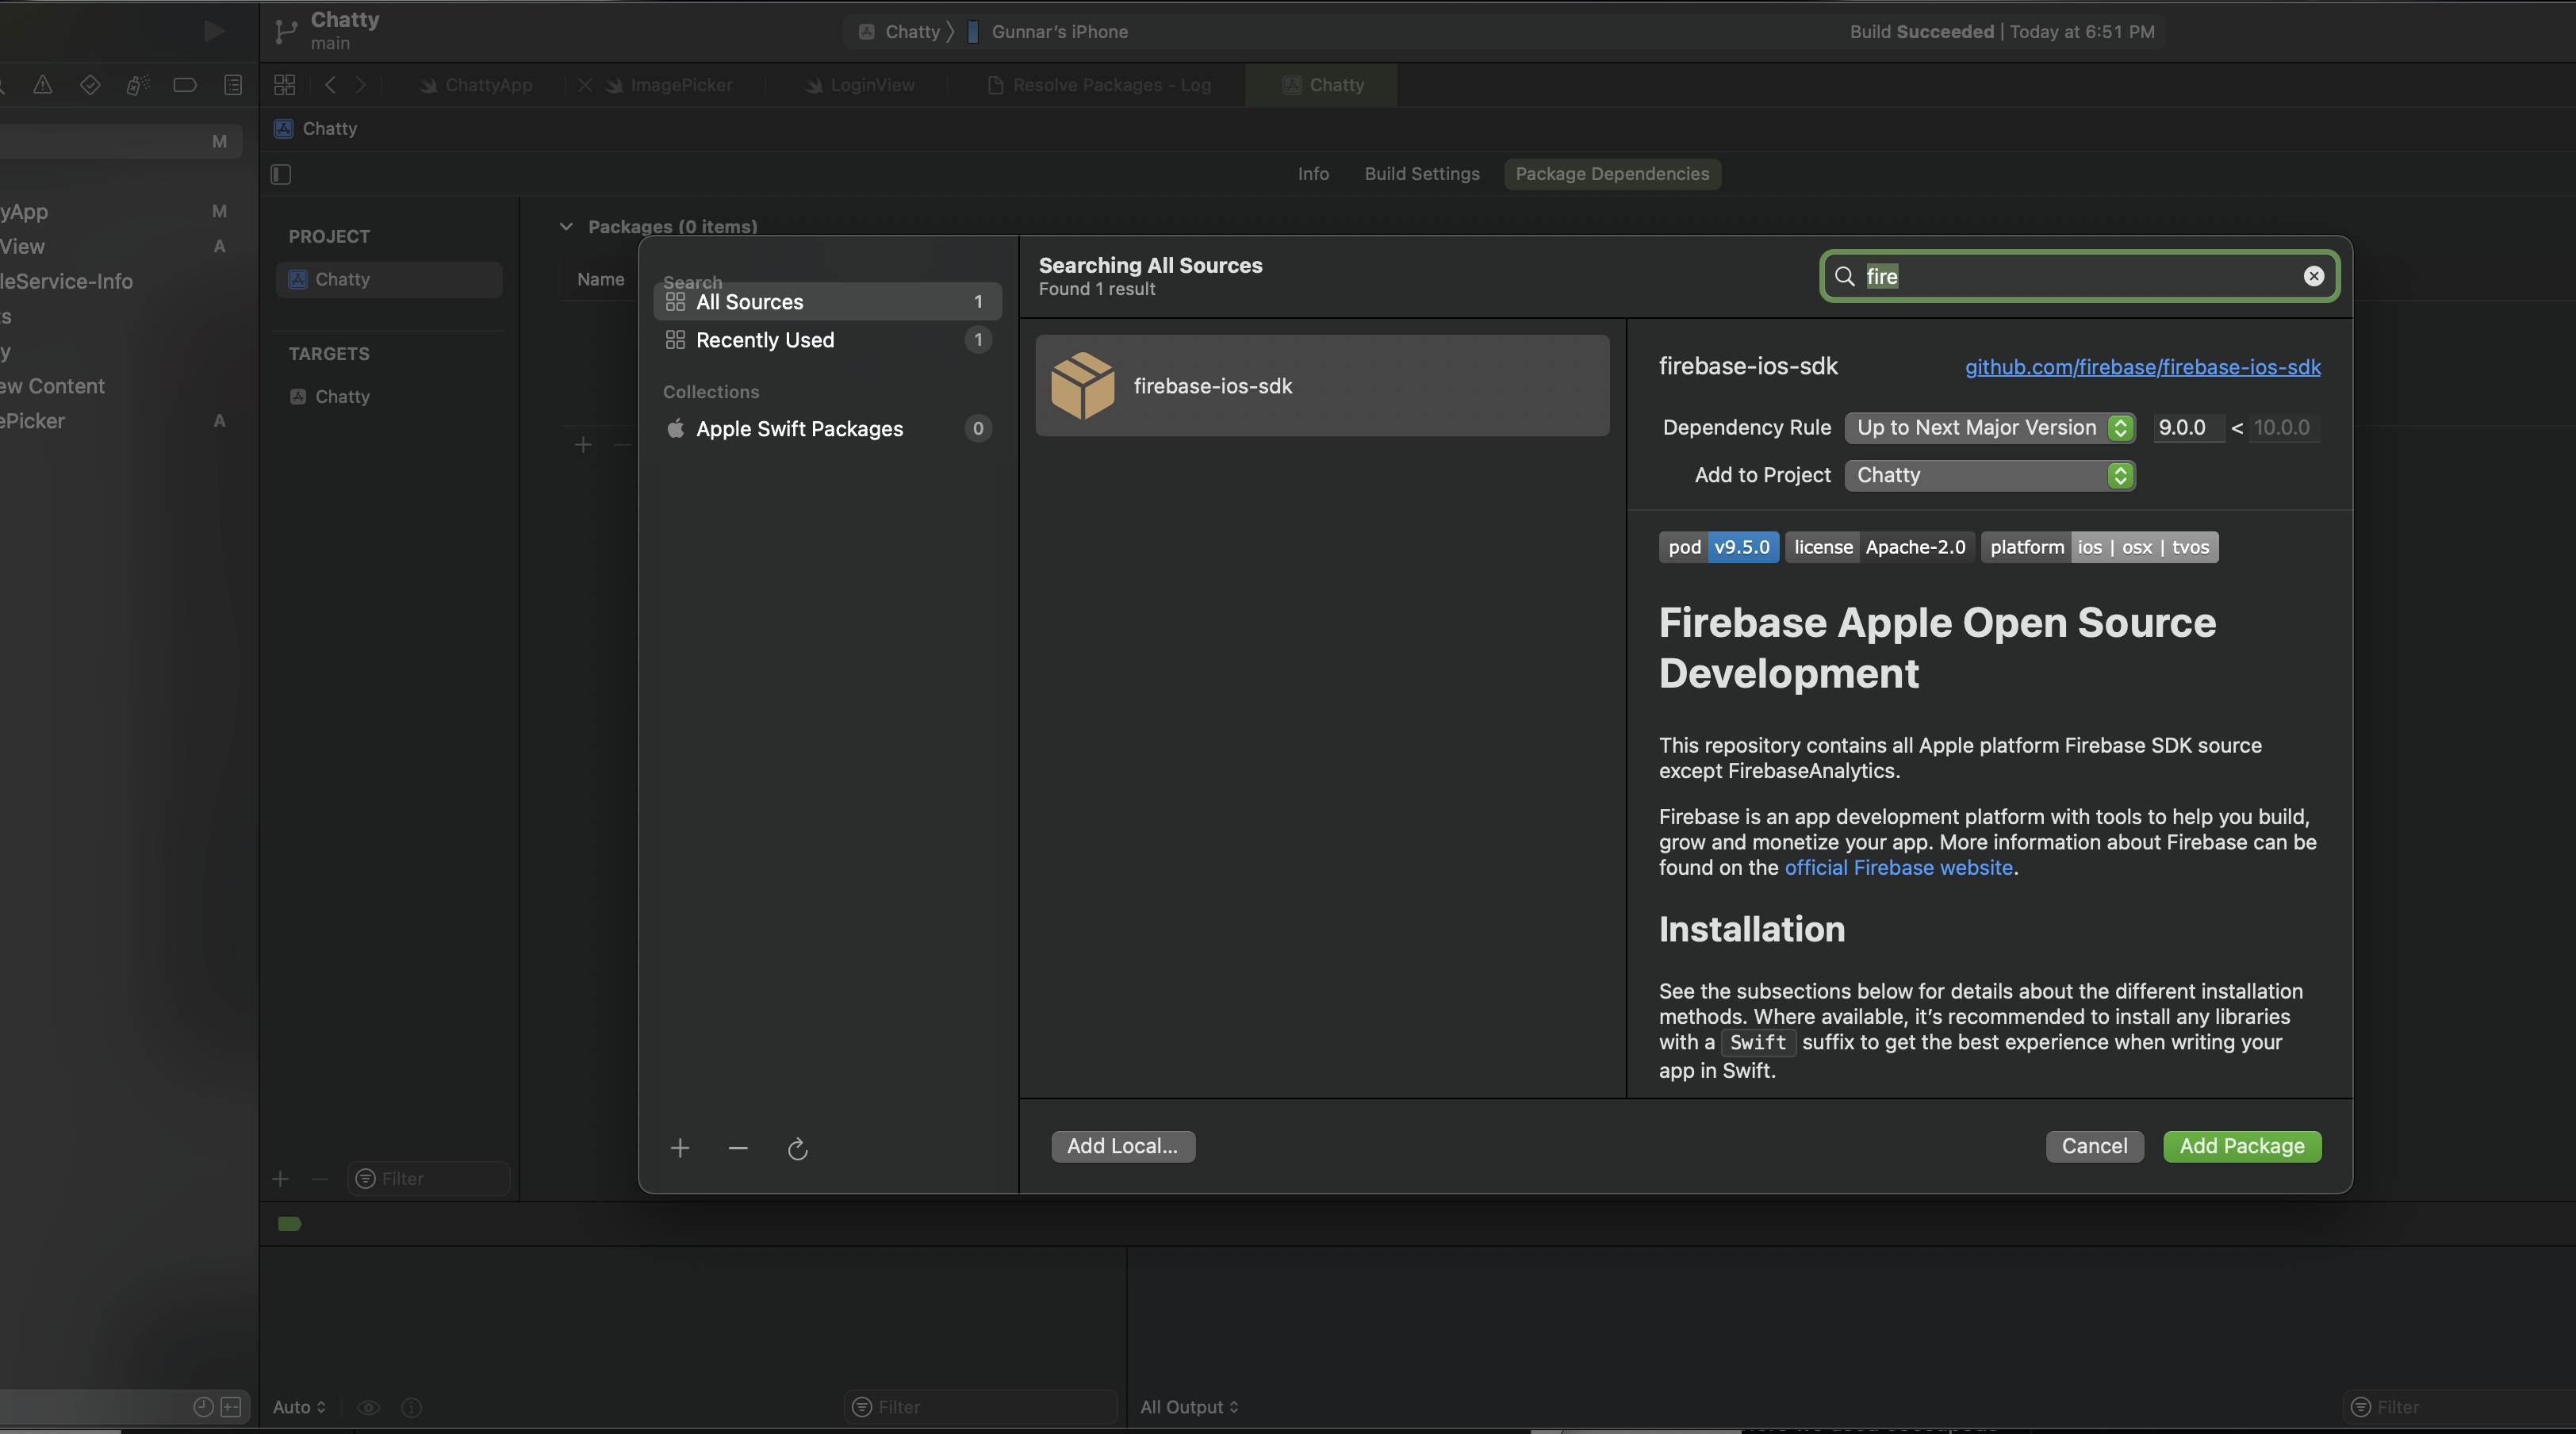Switch to the LoginView tab
Viewport: 2576px width, 1434px height.
[x=860, y=85]
